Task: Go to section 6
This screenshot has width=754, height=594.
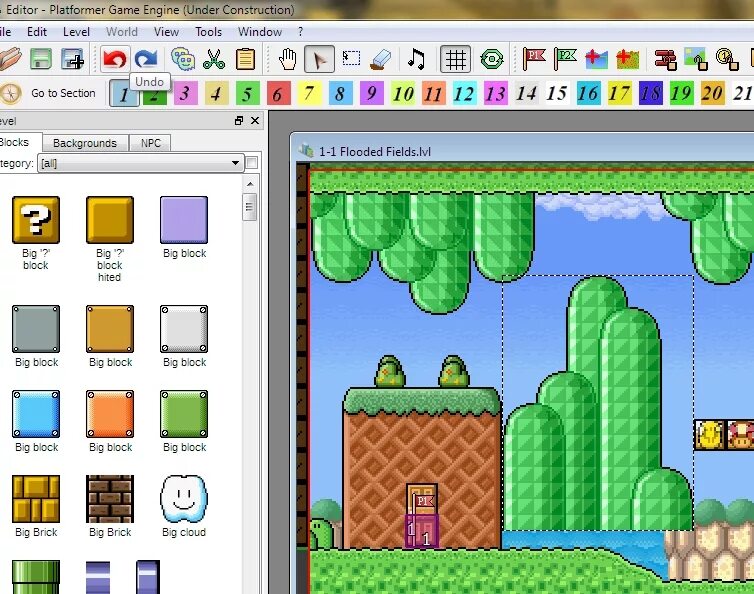Action: click(278, 93)
